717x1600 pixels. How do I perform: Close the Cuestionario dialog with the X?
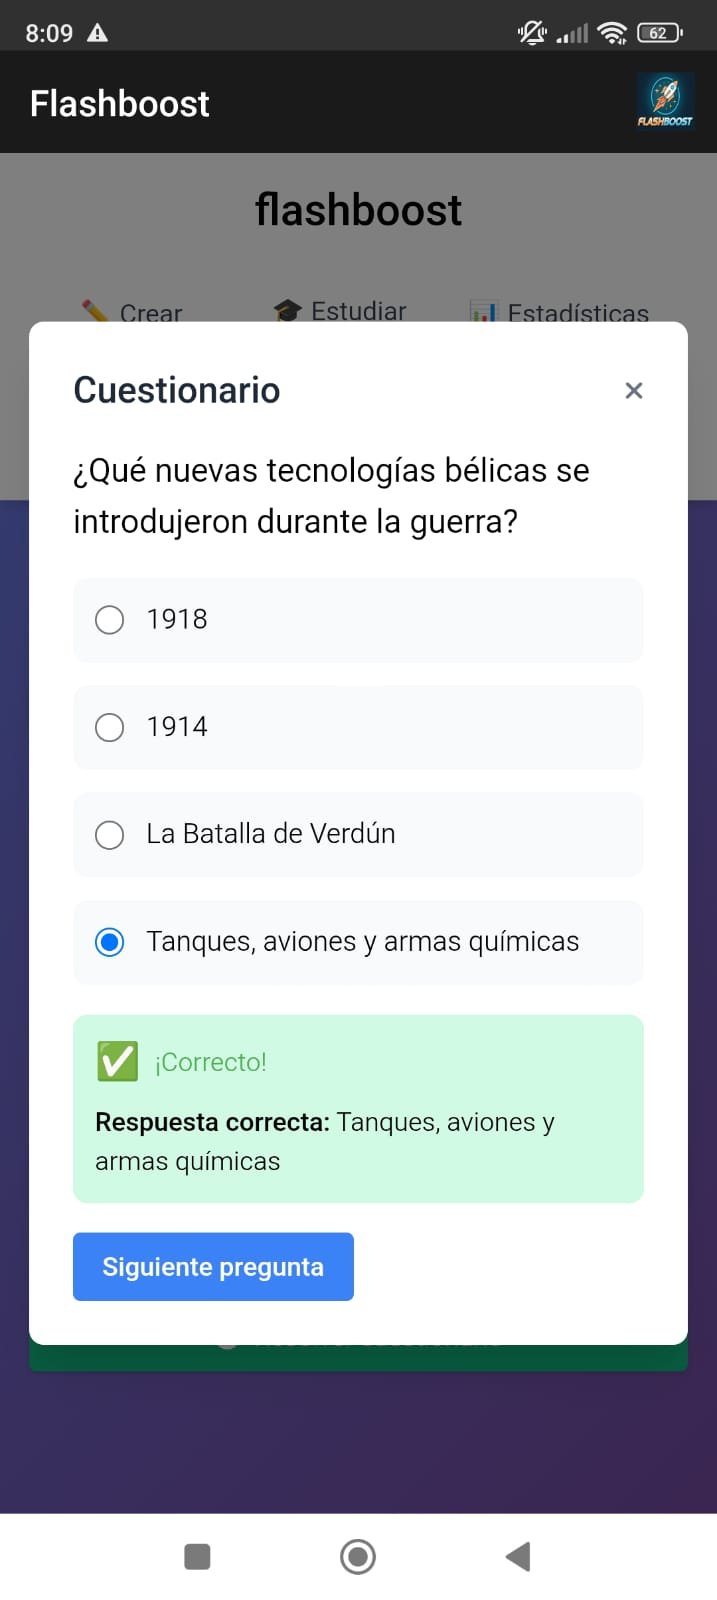[x=633, y=391]
